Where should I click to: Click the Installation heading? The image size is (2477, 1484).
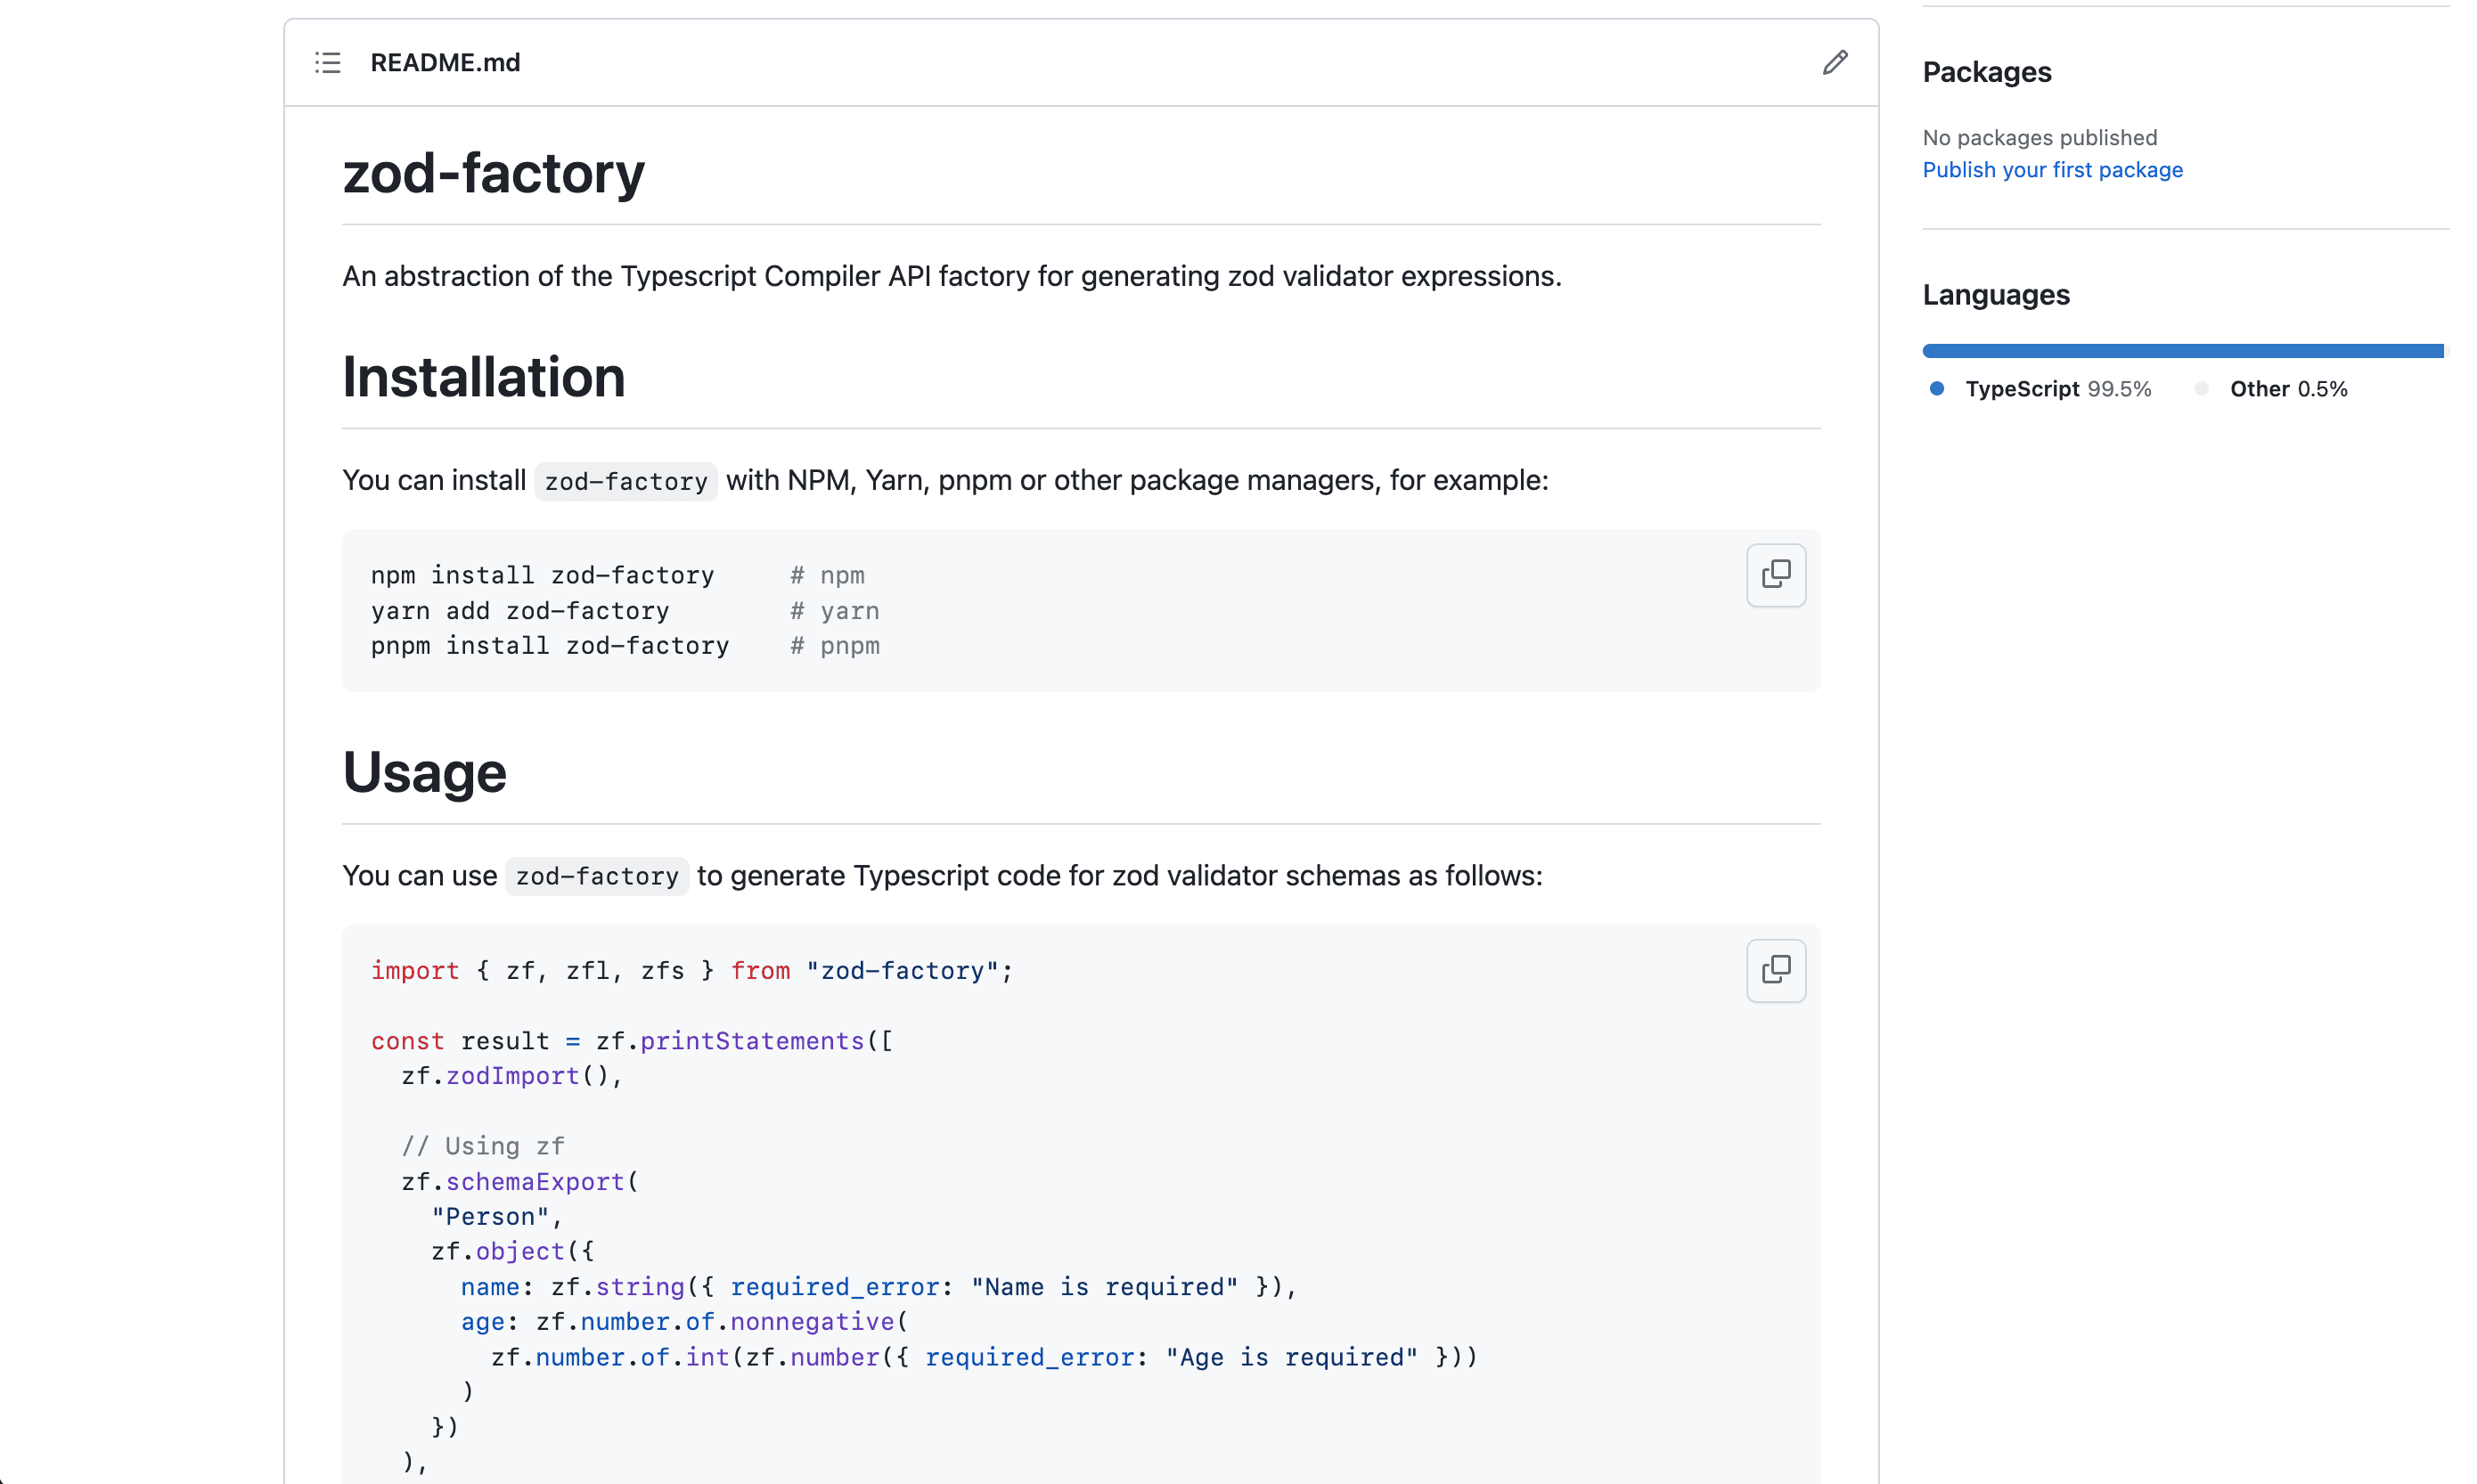pyautogui.click(x=484, y=377)
